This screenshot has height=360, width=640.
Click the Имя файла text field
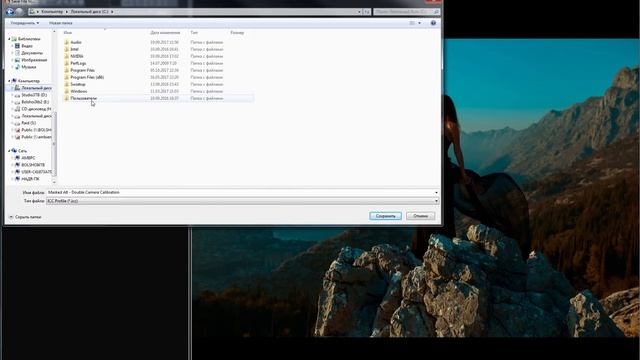point(240,192)
